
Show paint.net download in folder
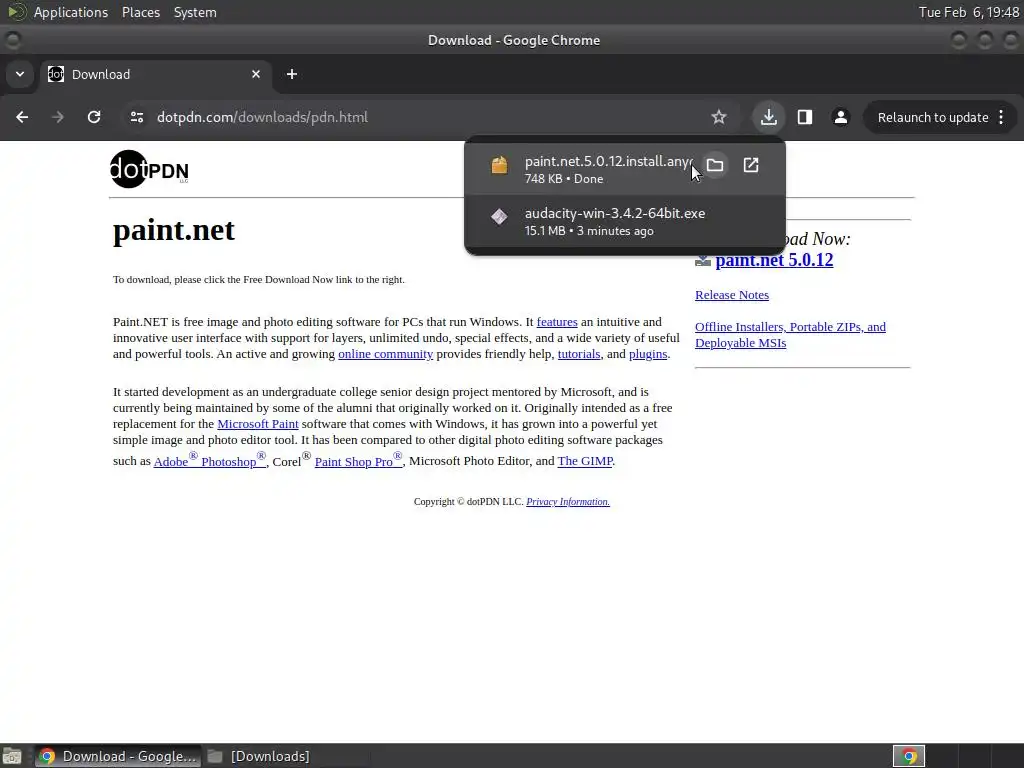point(715,165)
